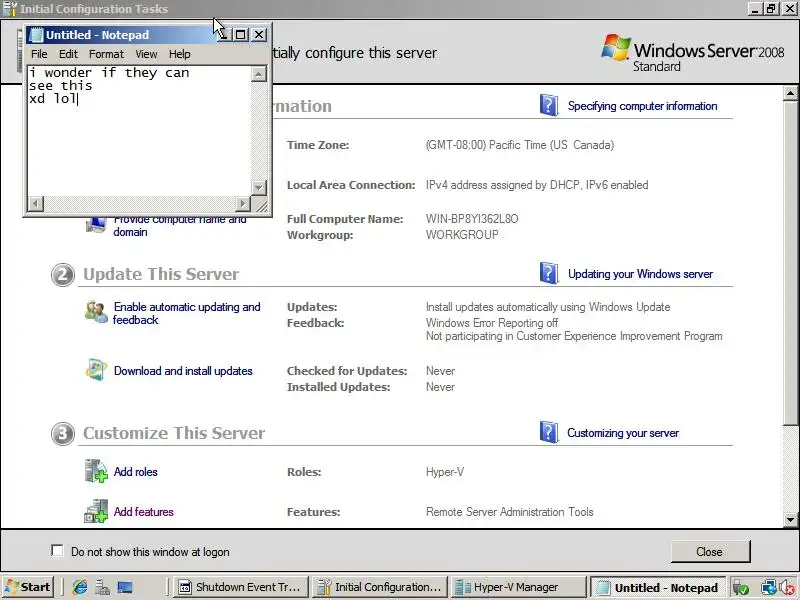Click inside the Notepad text area
This screenshot has width=800, height=600.
point(139,131)
